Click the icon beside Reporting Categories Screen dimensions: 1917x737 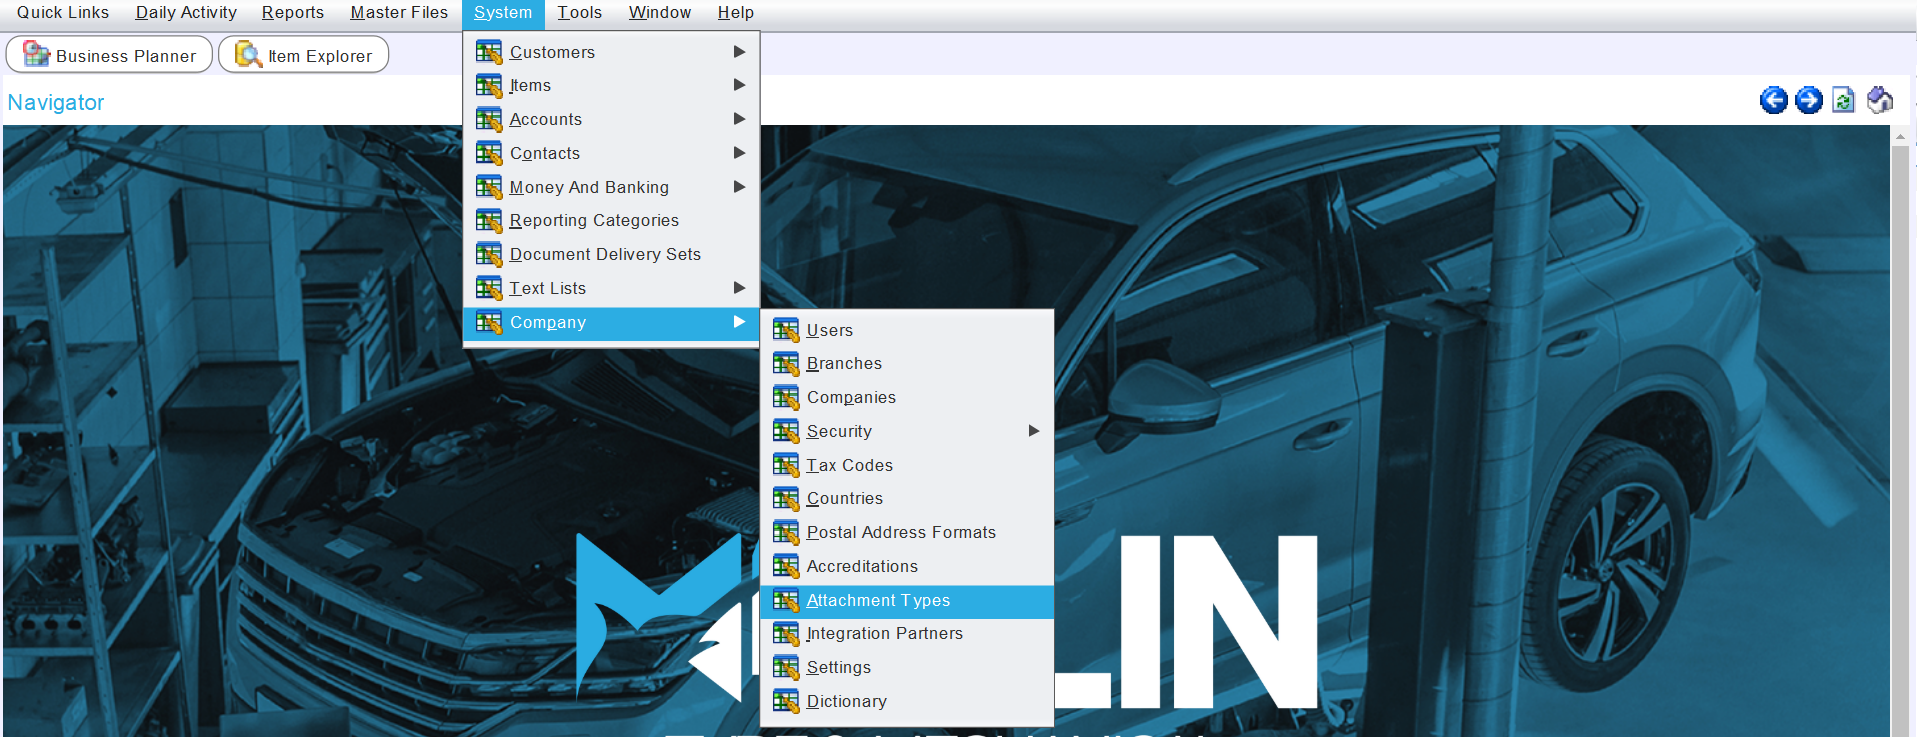point(489,221)
